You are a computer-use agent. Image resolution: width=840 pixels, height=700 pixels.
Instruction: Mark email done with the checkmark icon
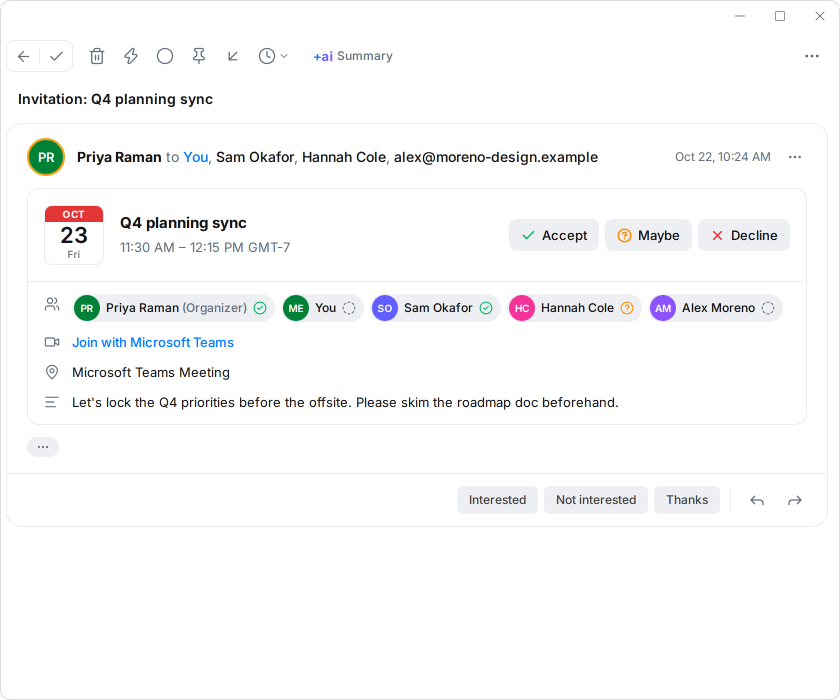[56, 56]
